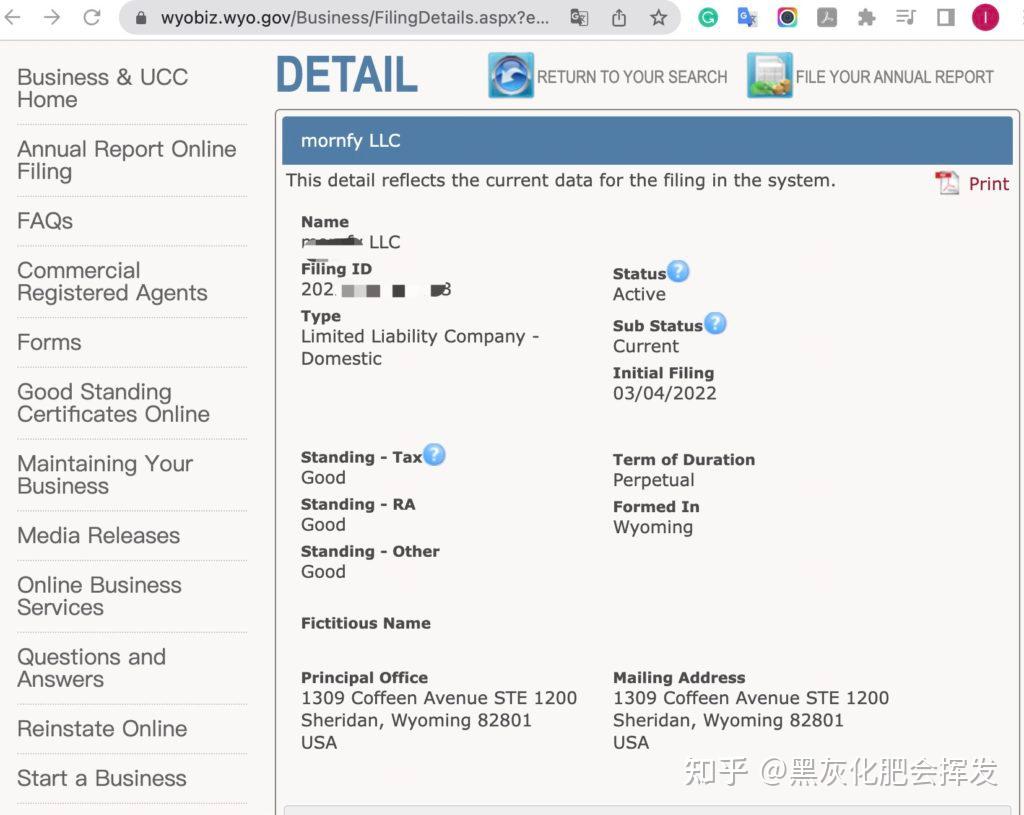
Task: Reload the page with refresh icon
Action: pyautogui.click(x=92, y=17)
